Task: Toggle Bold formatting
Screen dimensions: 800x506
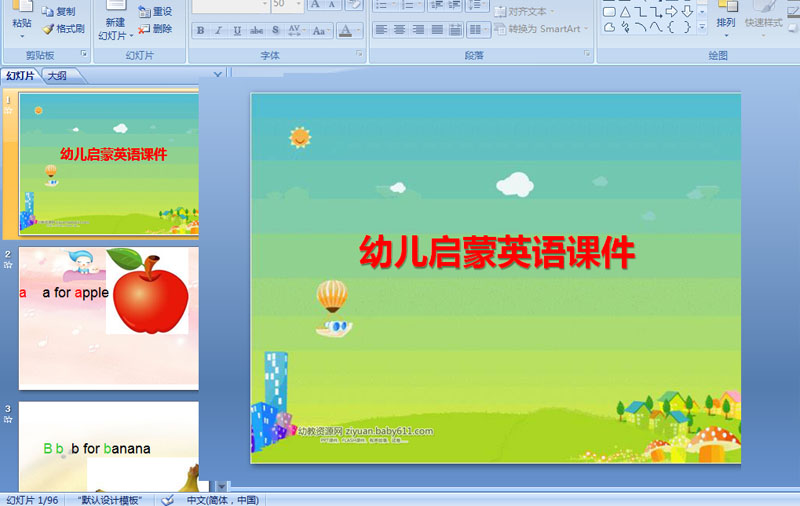Action: point(201,31)
